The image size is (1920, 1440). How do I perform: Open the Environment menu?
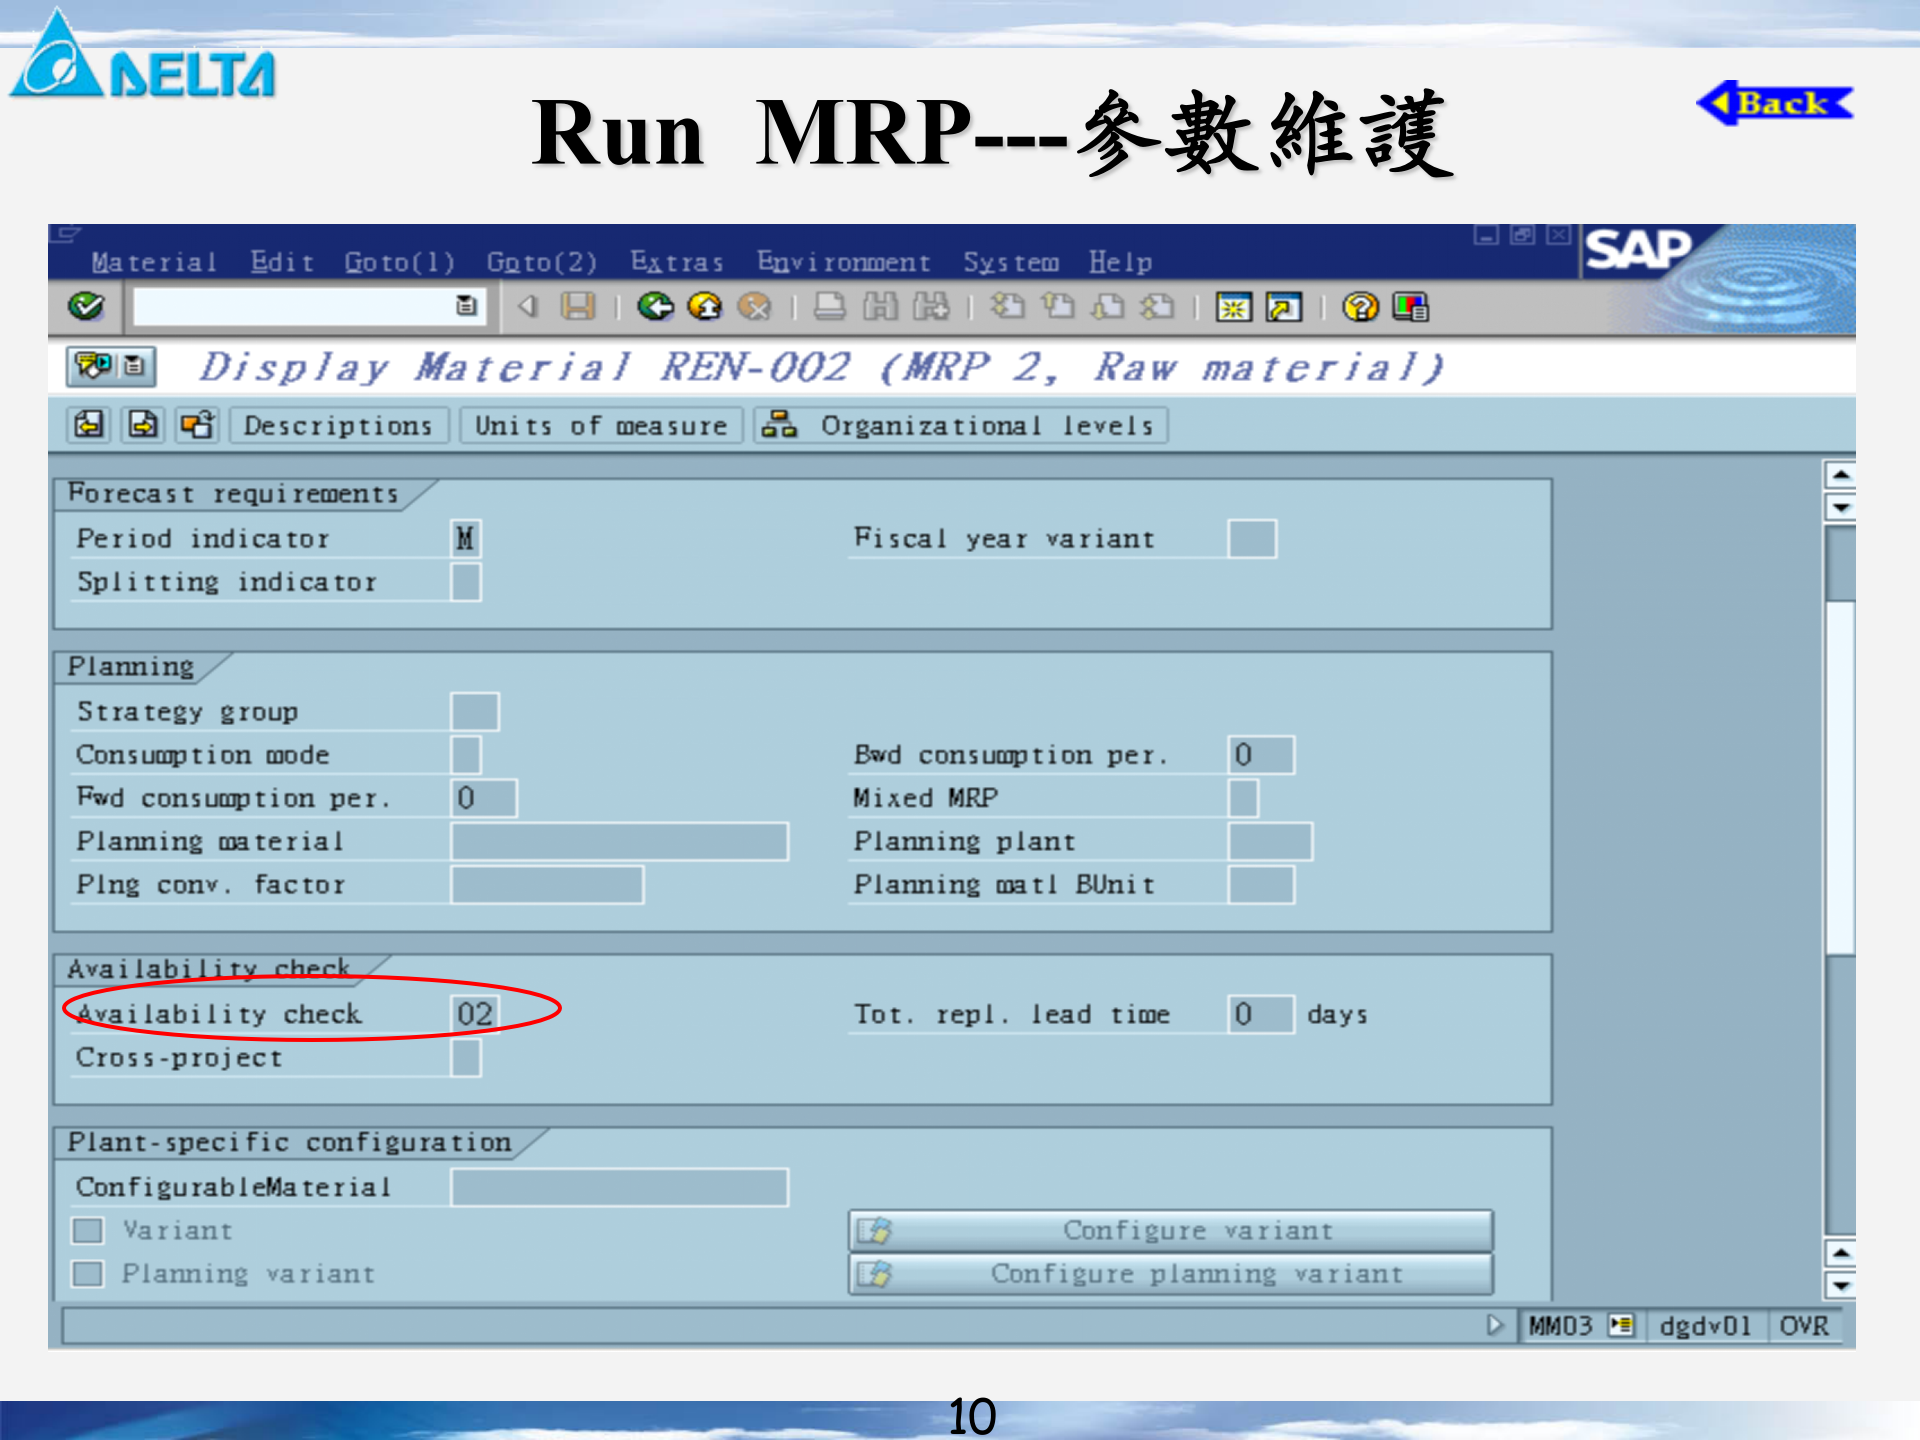pos(843,262)
